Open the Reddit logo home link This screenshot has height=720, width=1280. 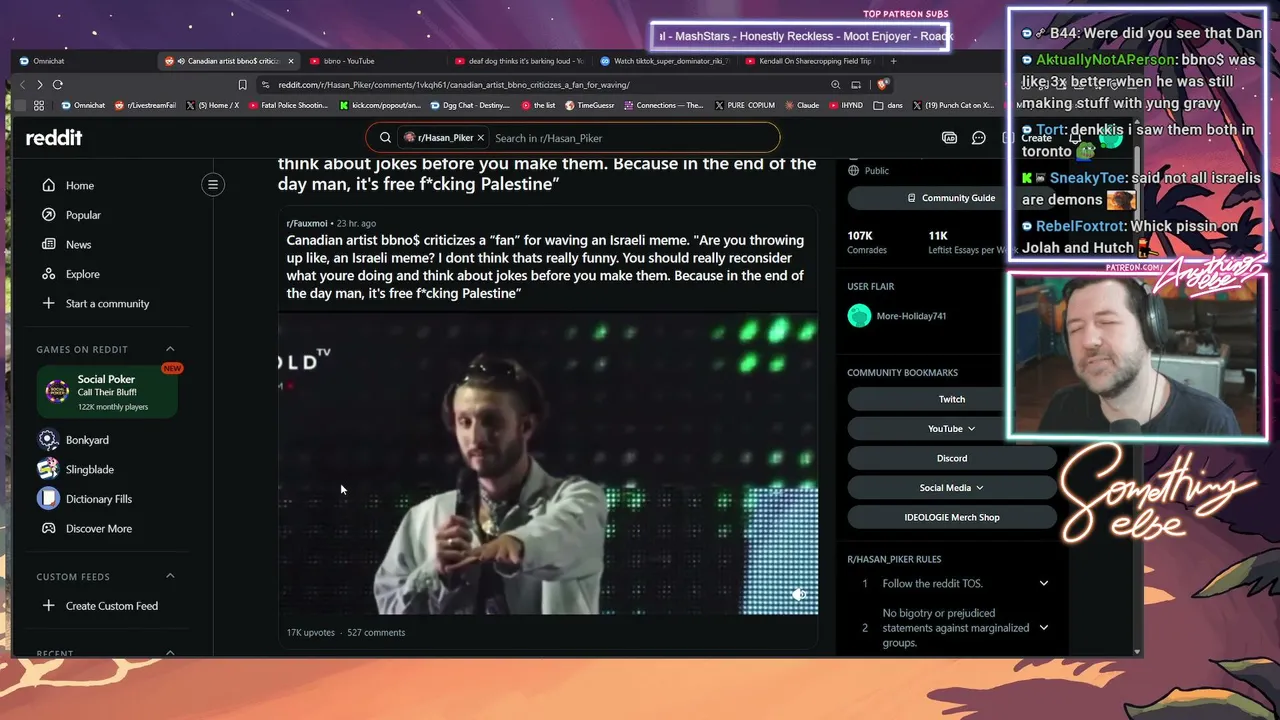pos(54,138)
